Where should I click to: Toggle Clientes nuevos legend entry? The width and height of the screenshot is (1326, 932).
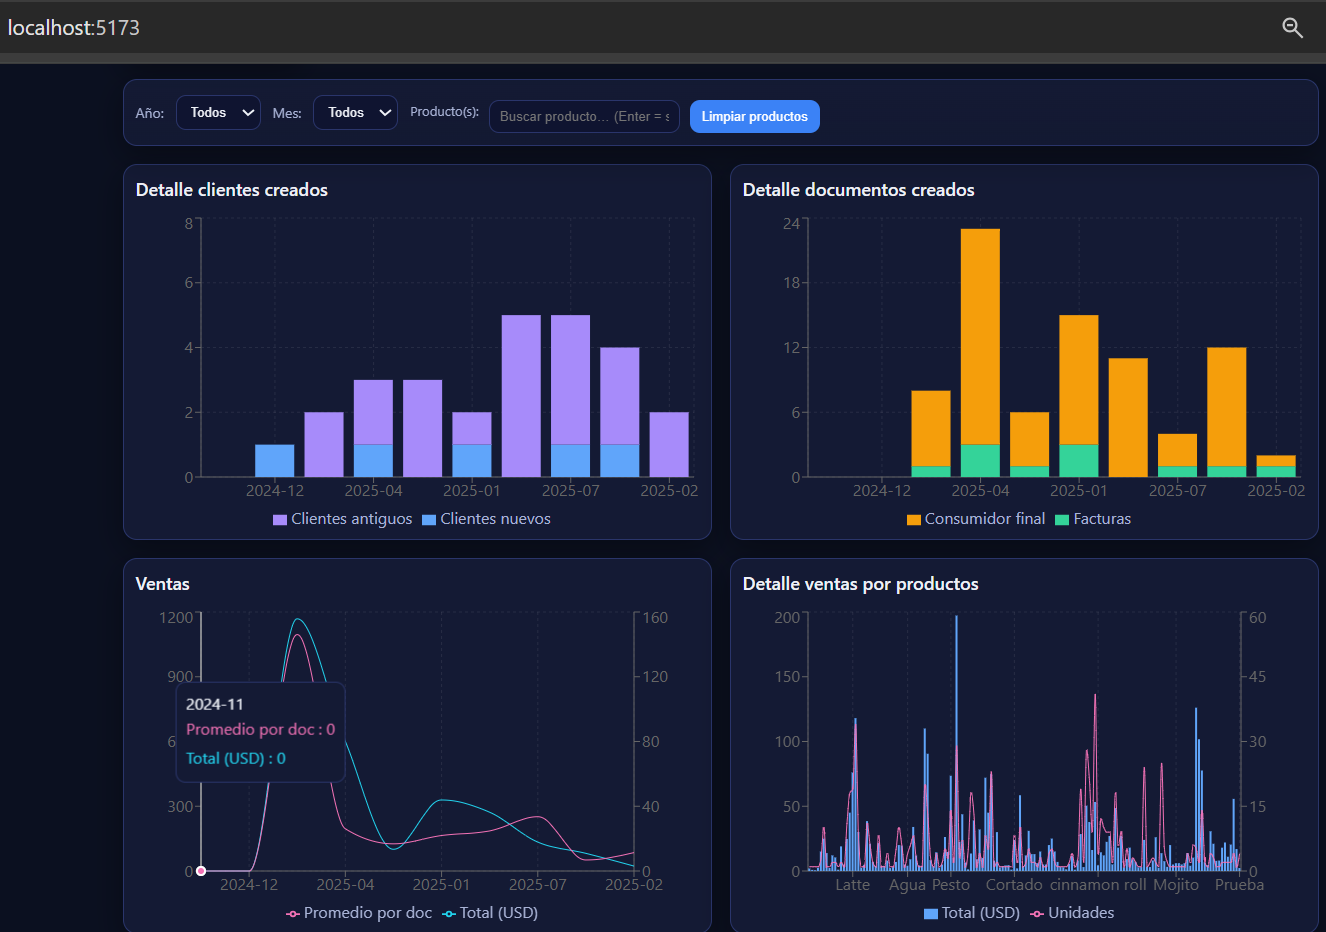click(486, 519)
